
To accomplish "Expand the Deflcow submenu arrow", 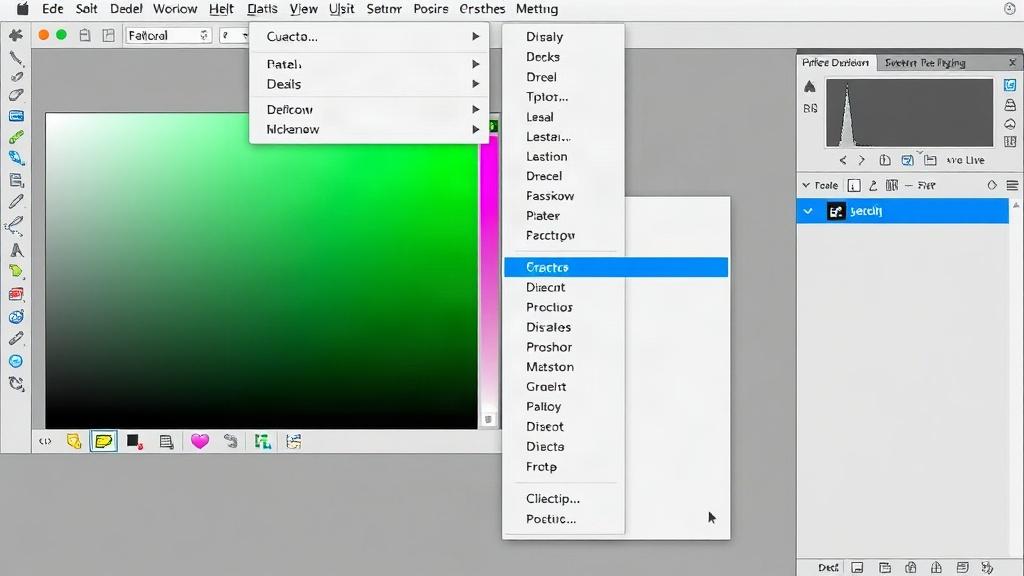I will pyautogui.click(x=476, y=109).
